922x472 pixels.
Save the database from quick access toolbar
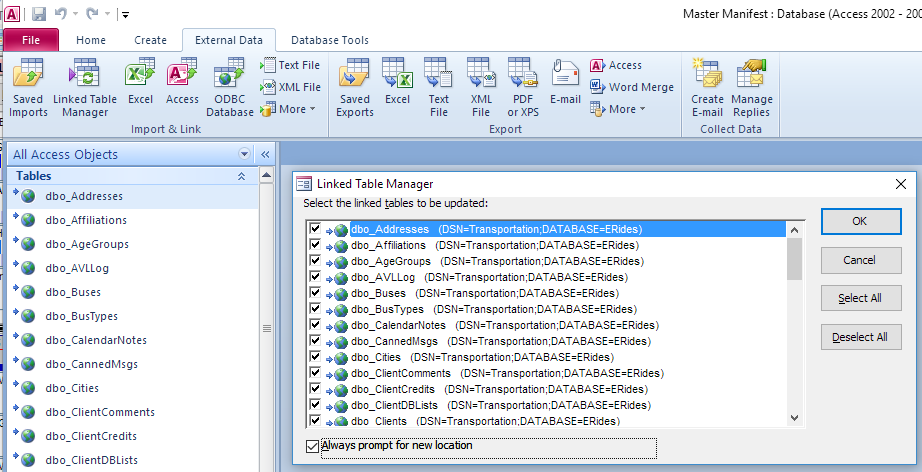pos(38,14)
